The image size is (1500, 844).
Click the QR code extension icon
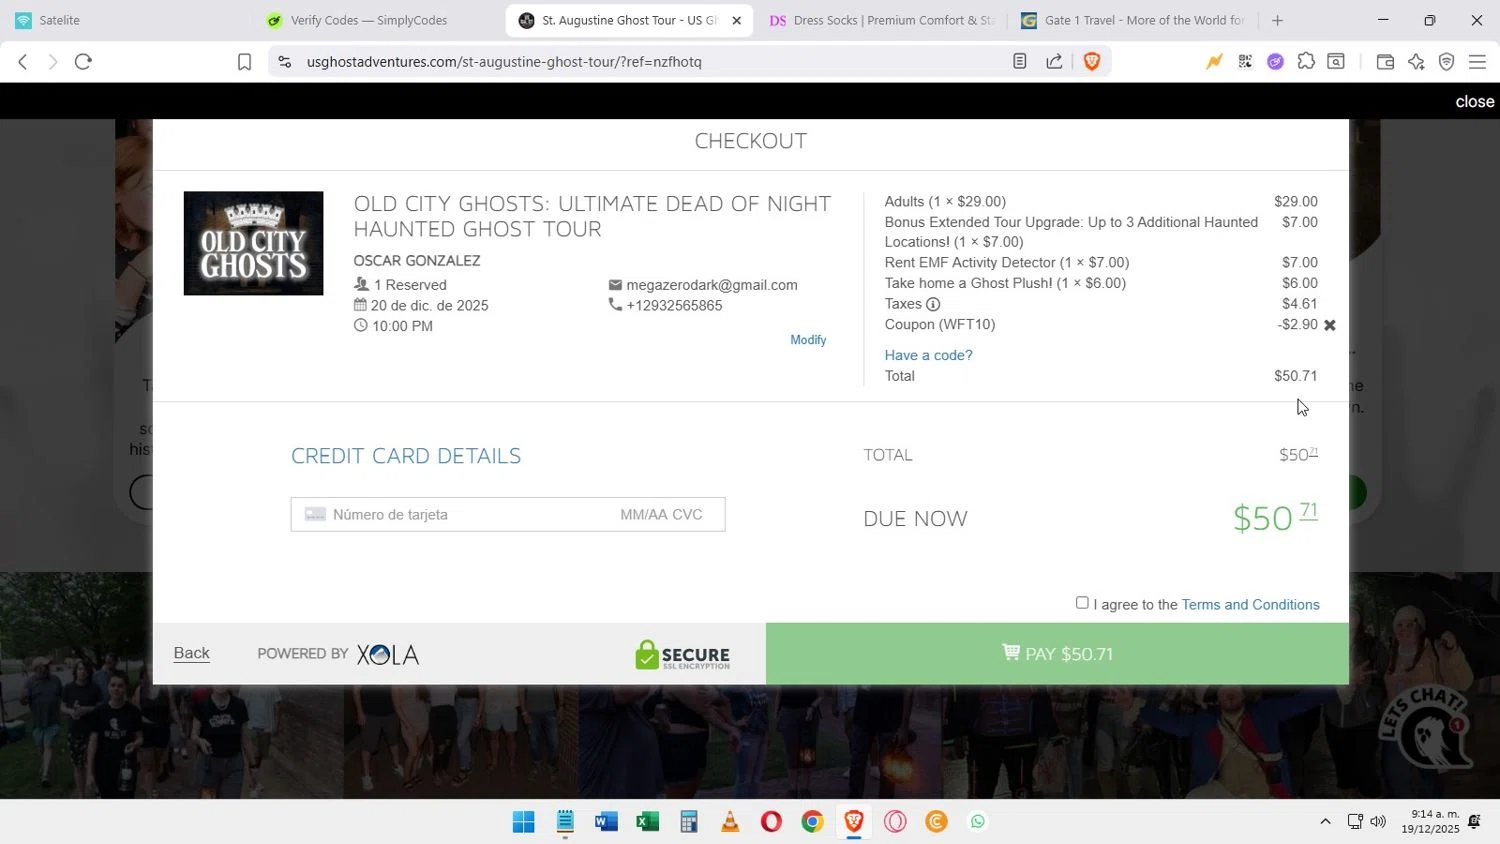[1245, 62]
